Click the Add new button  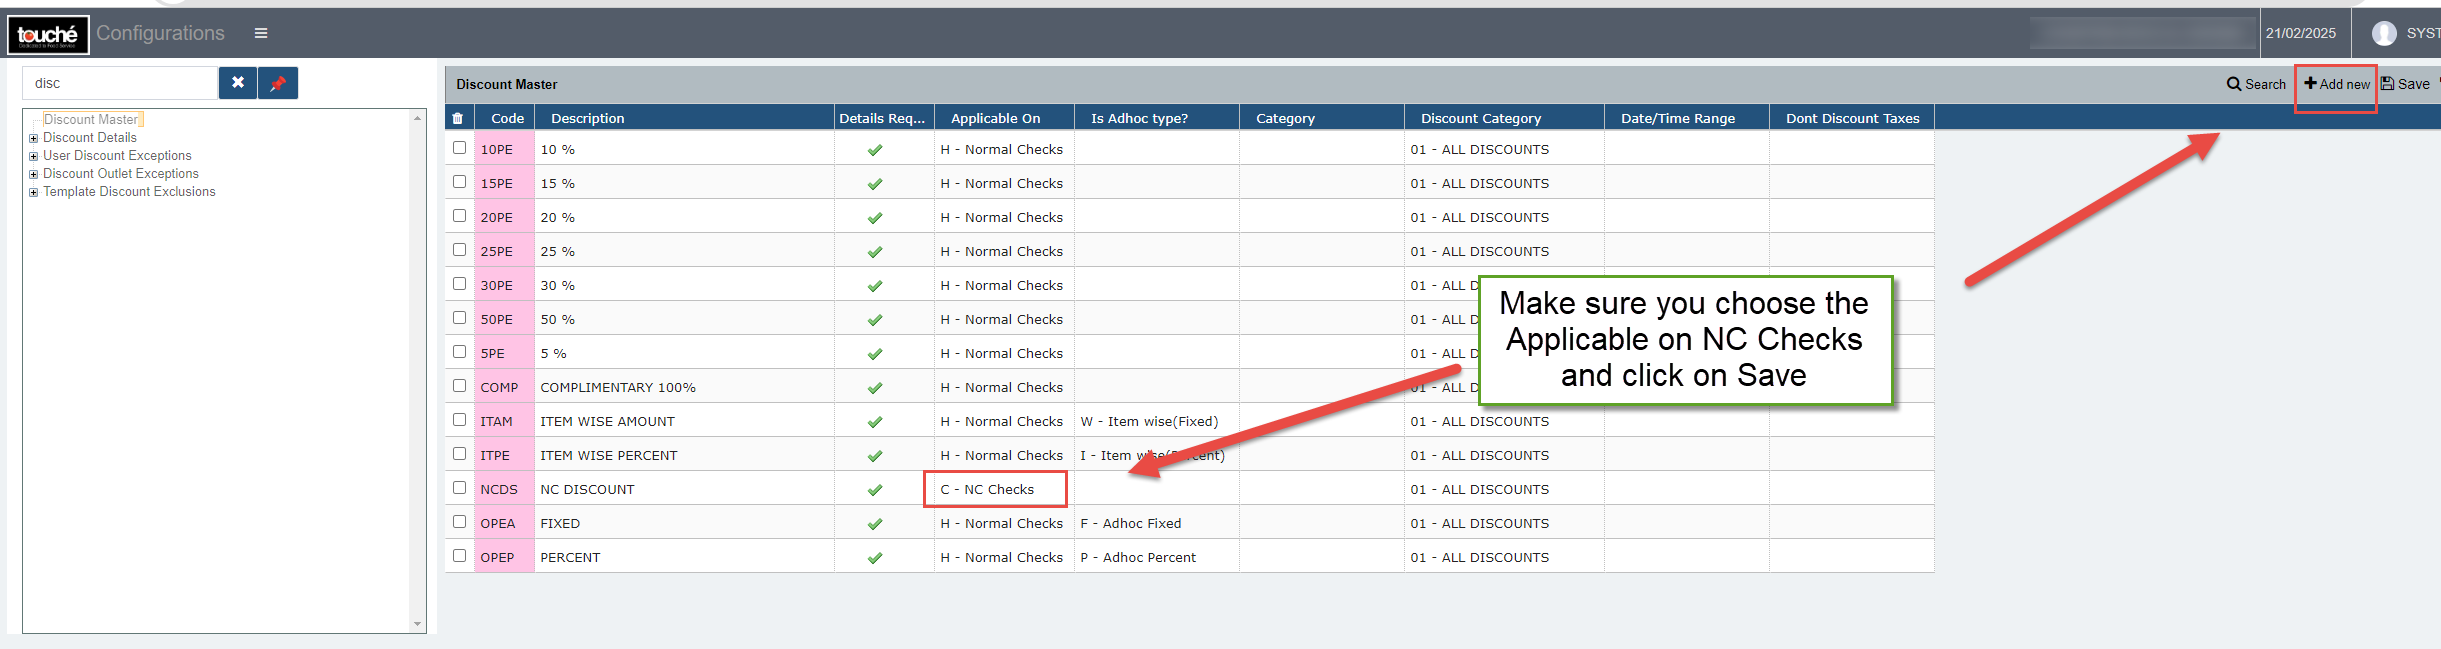pyautogui.click(x=2337, y=84)
